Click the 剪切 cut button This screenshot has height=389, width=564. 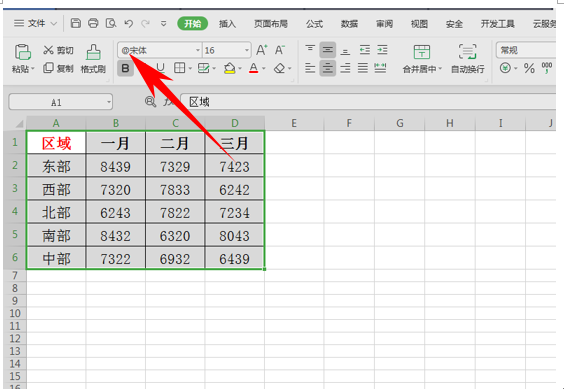[x=58, y=50]
